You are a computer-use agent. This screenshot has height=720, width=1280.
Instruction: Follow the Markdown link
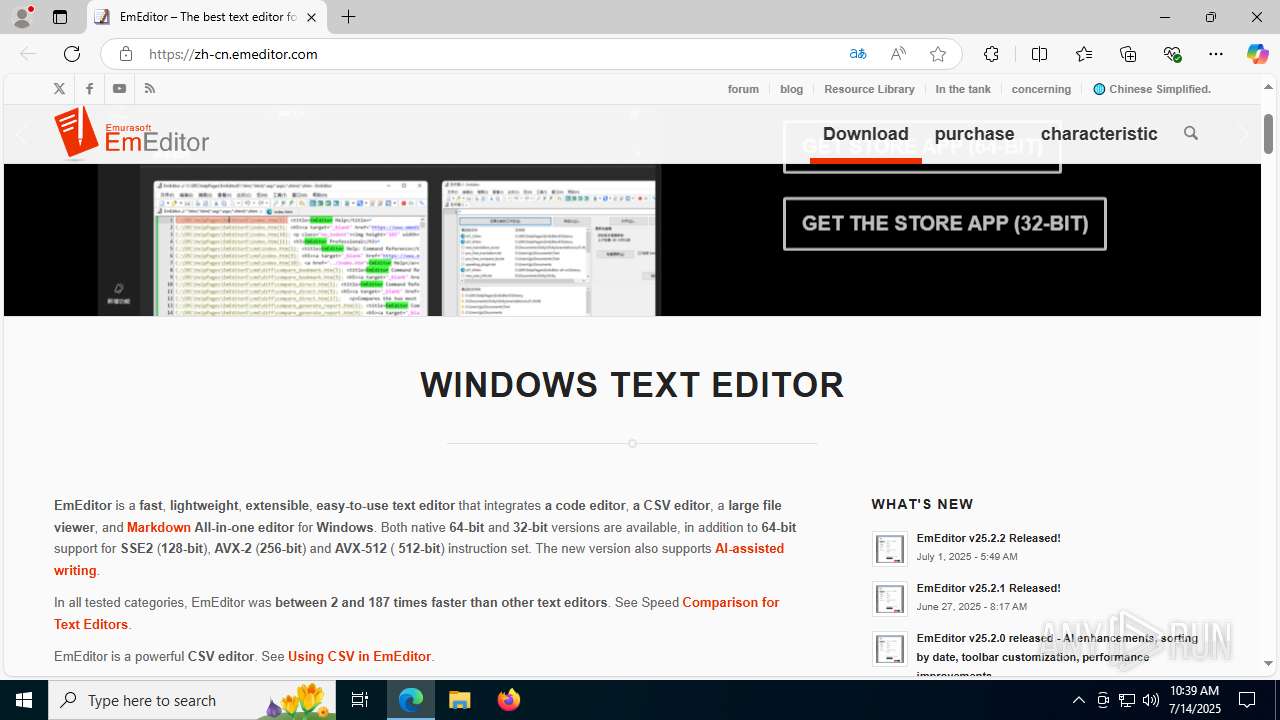click(x=159, y=527)
